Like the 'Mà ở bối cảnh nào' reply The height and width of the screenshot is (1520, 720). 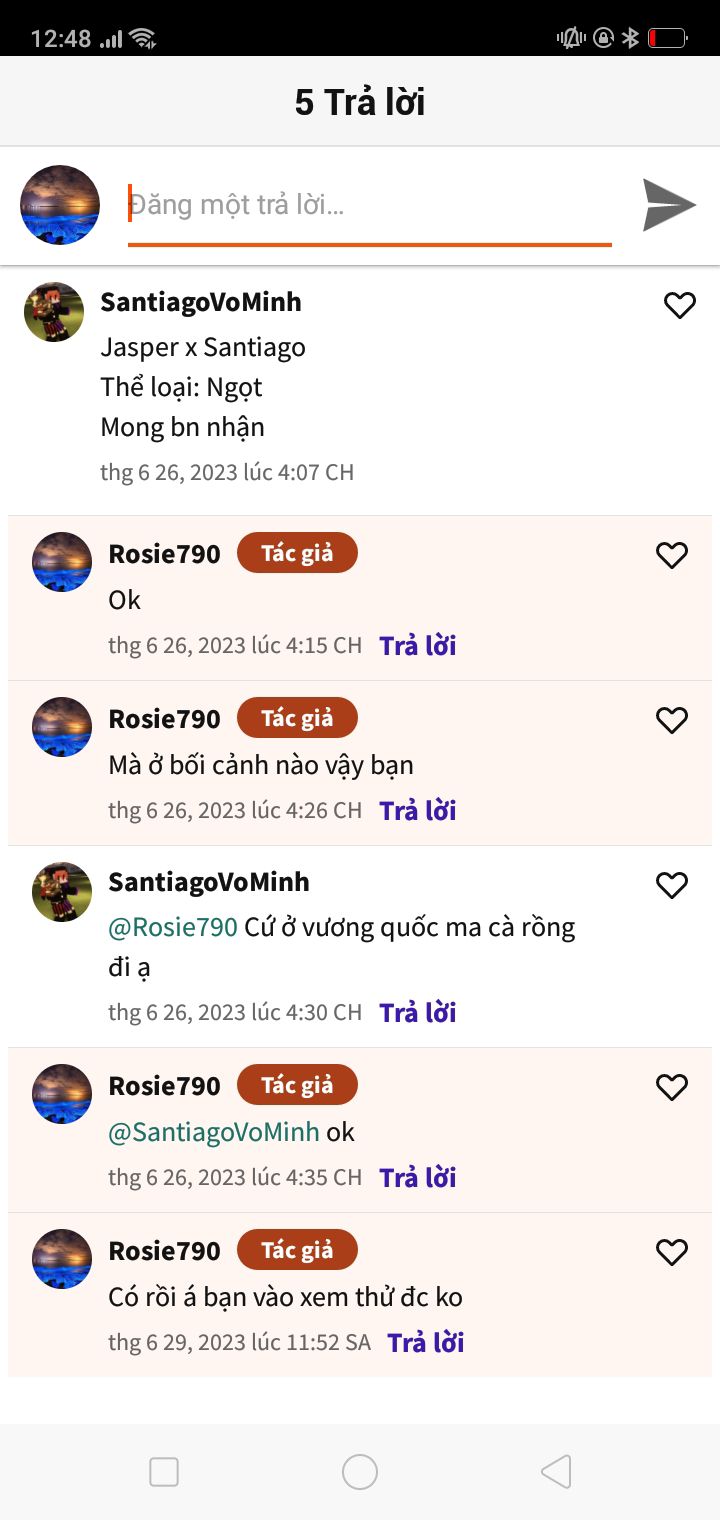coord(672,720)
